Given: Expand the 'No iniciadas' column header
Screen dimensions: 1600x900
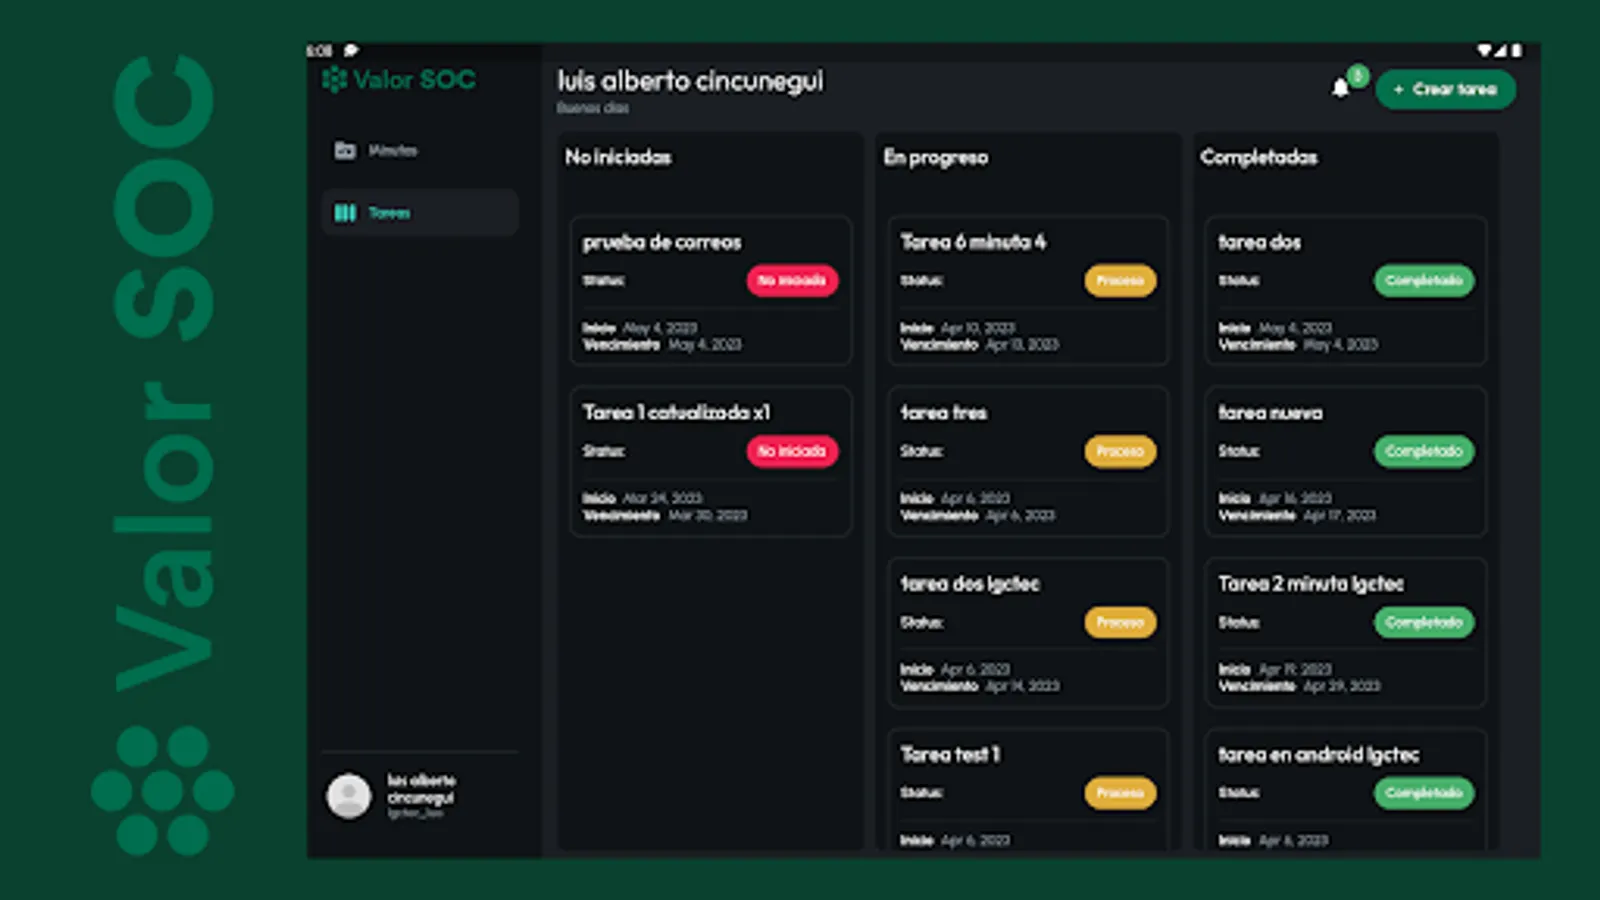Looking at the screenshot, I should tap(619, 157).
